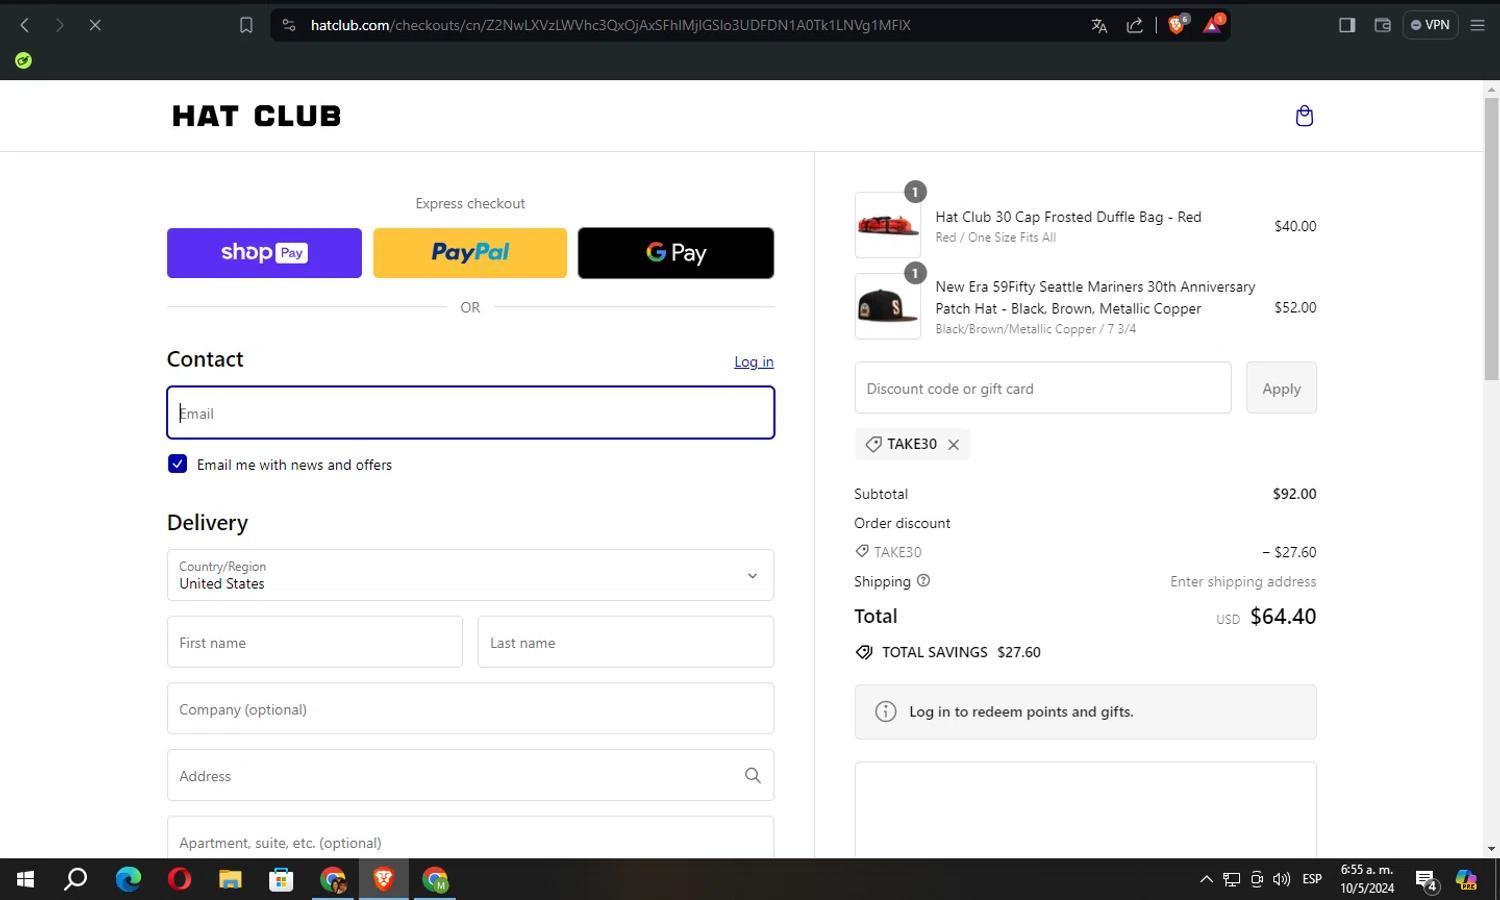The image size is (1500, 900).
Task: Open the volume control tray icon
Action: coord(1281,880)
